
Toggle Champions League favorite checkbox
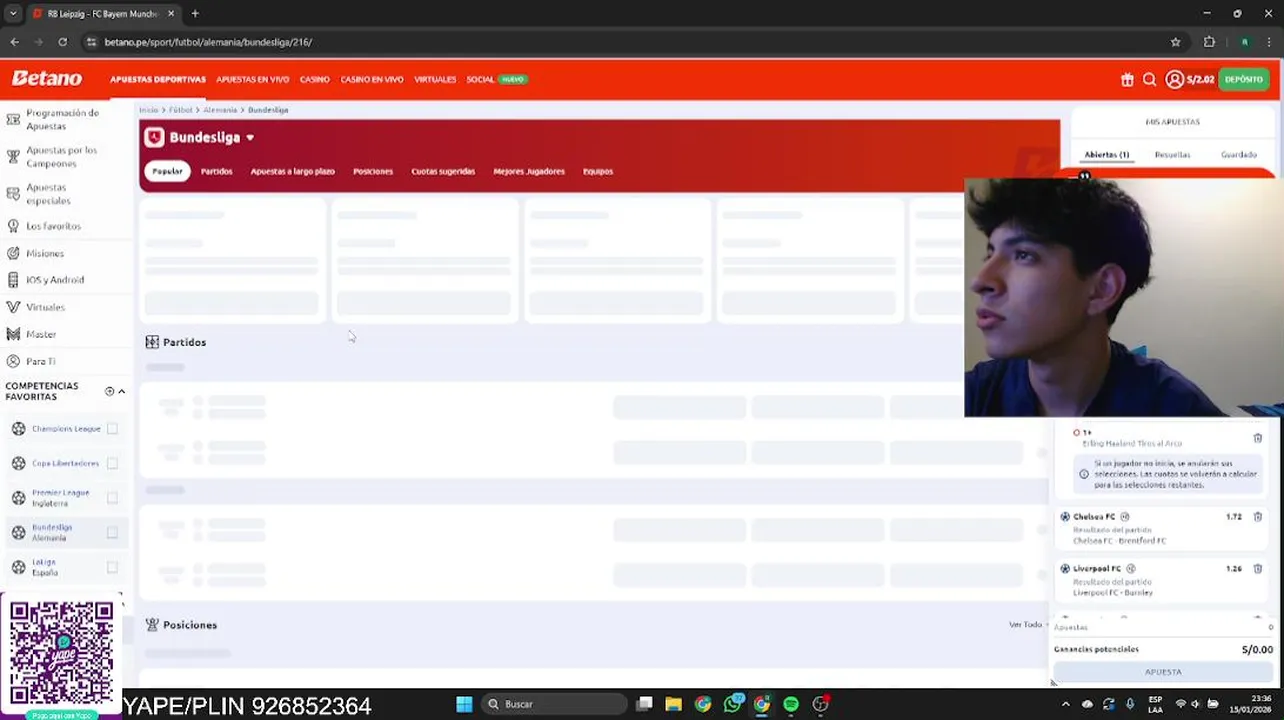tap(112, 429)
